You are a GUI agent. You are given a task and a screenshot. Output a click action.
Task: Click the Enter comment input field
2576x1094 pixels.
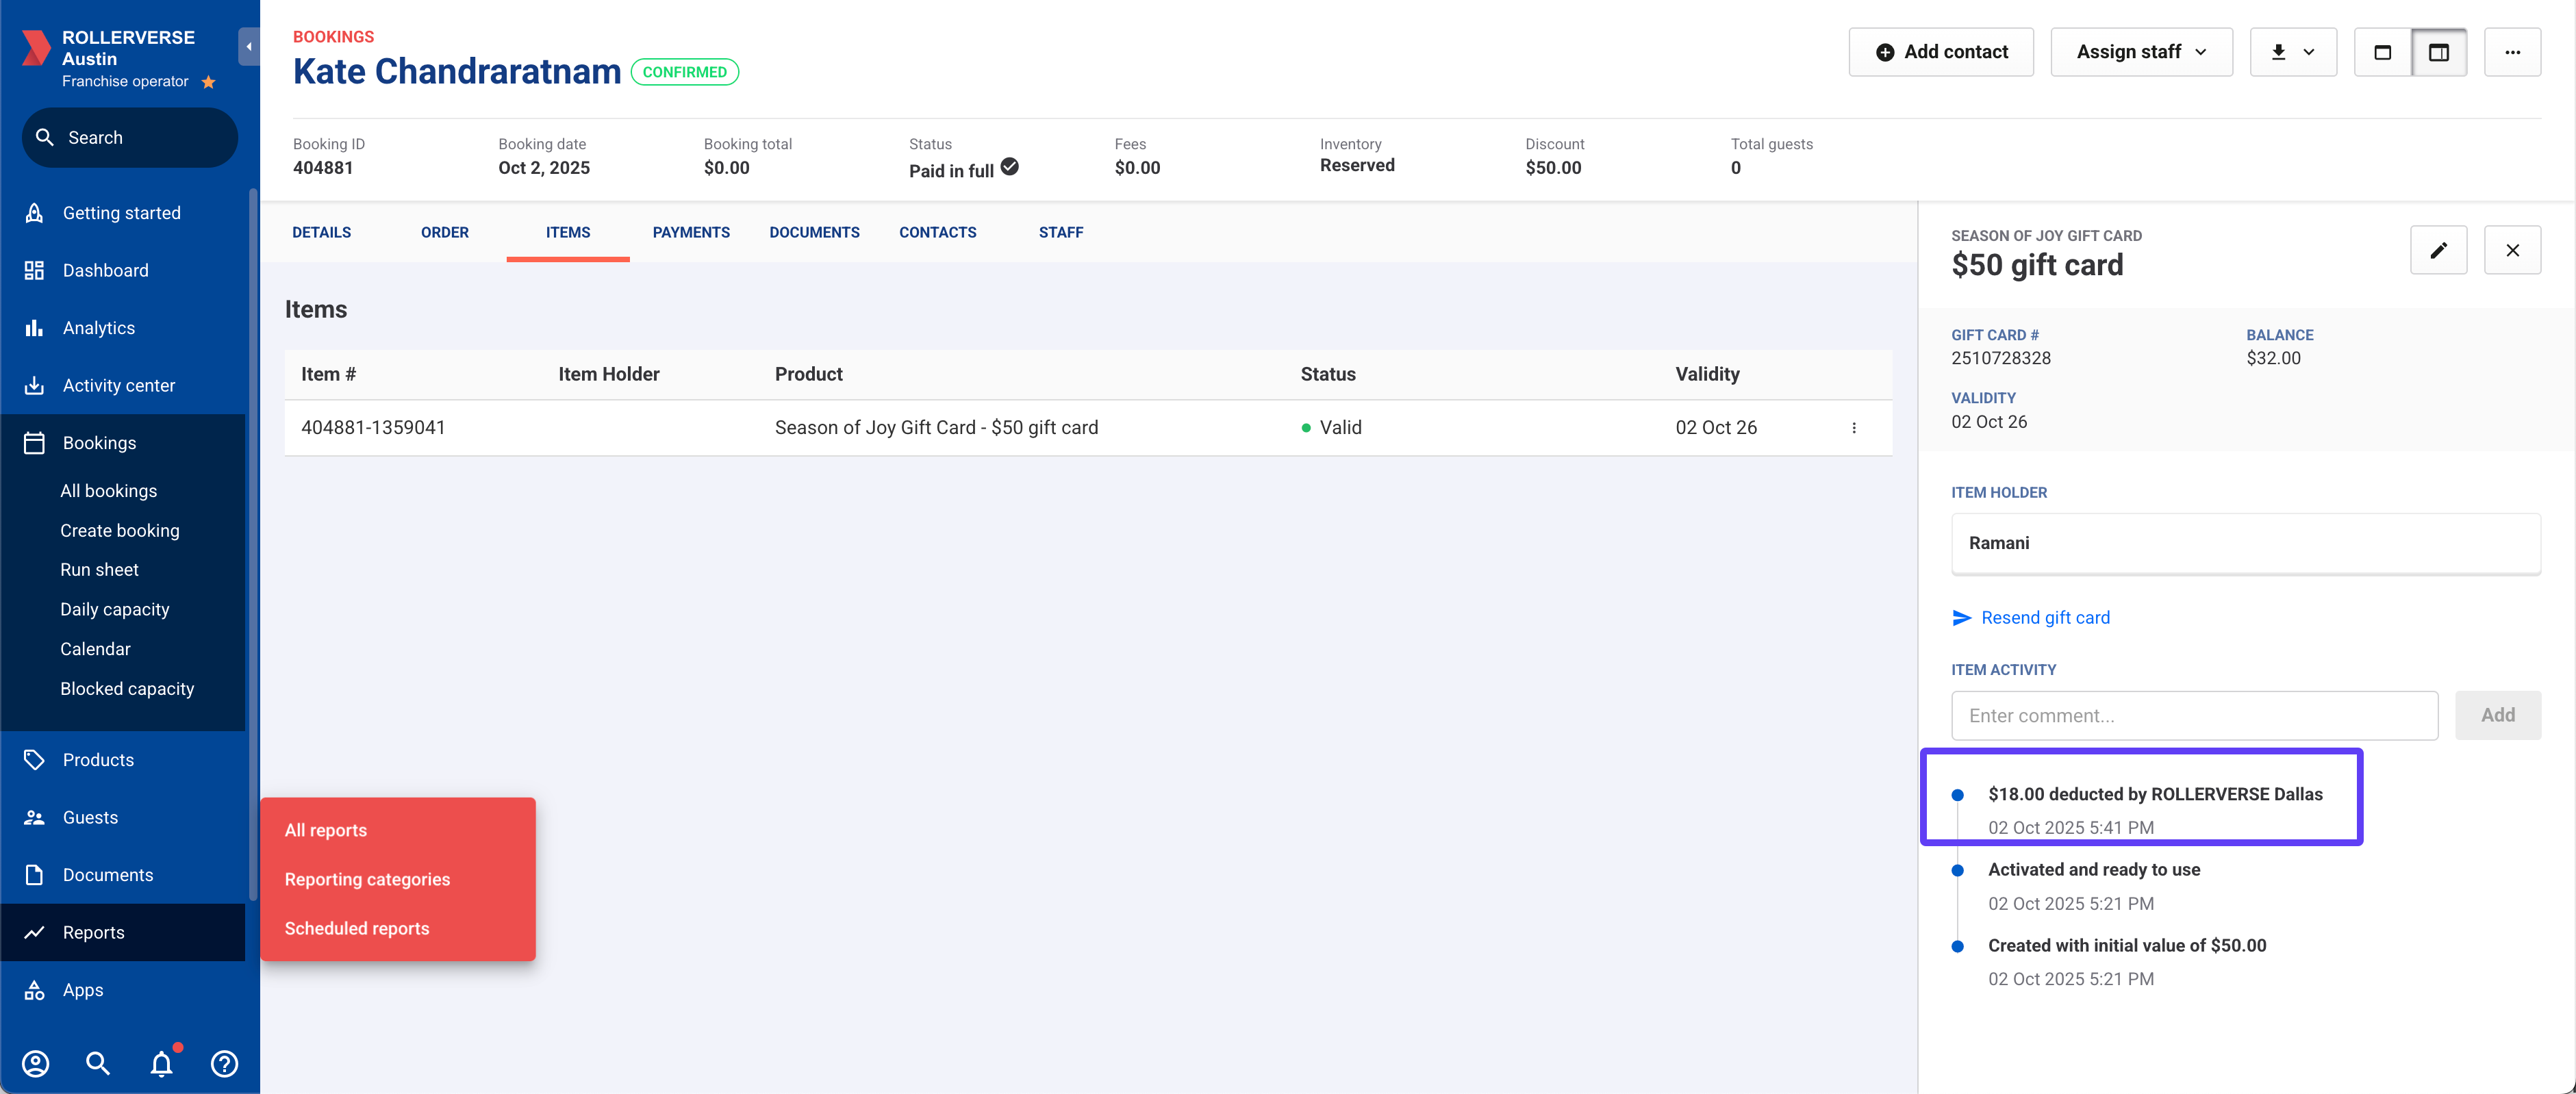coord(2194,716)
